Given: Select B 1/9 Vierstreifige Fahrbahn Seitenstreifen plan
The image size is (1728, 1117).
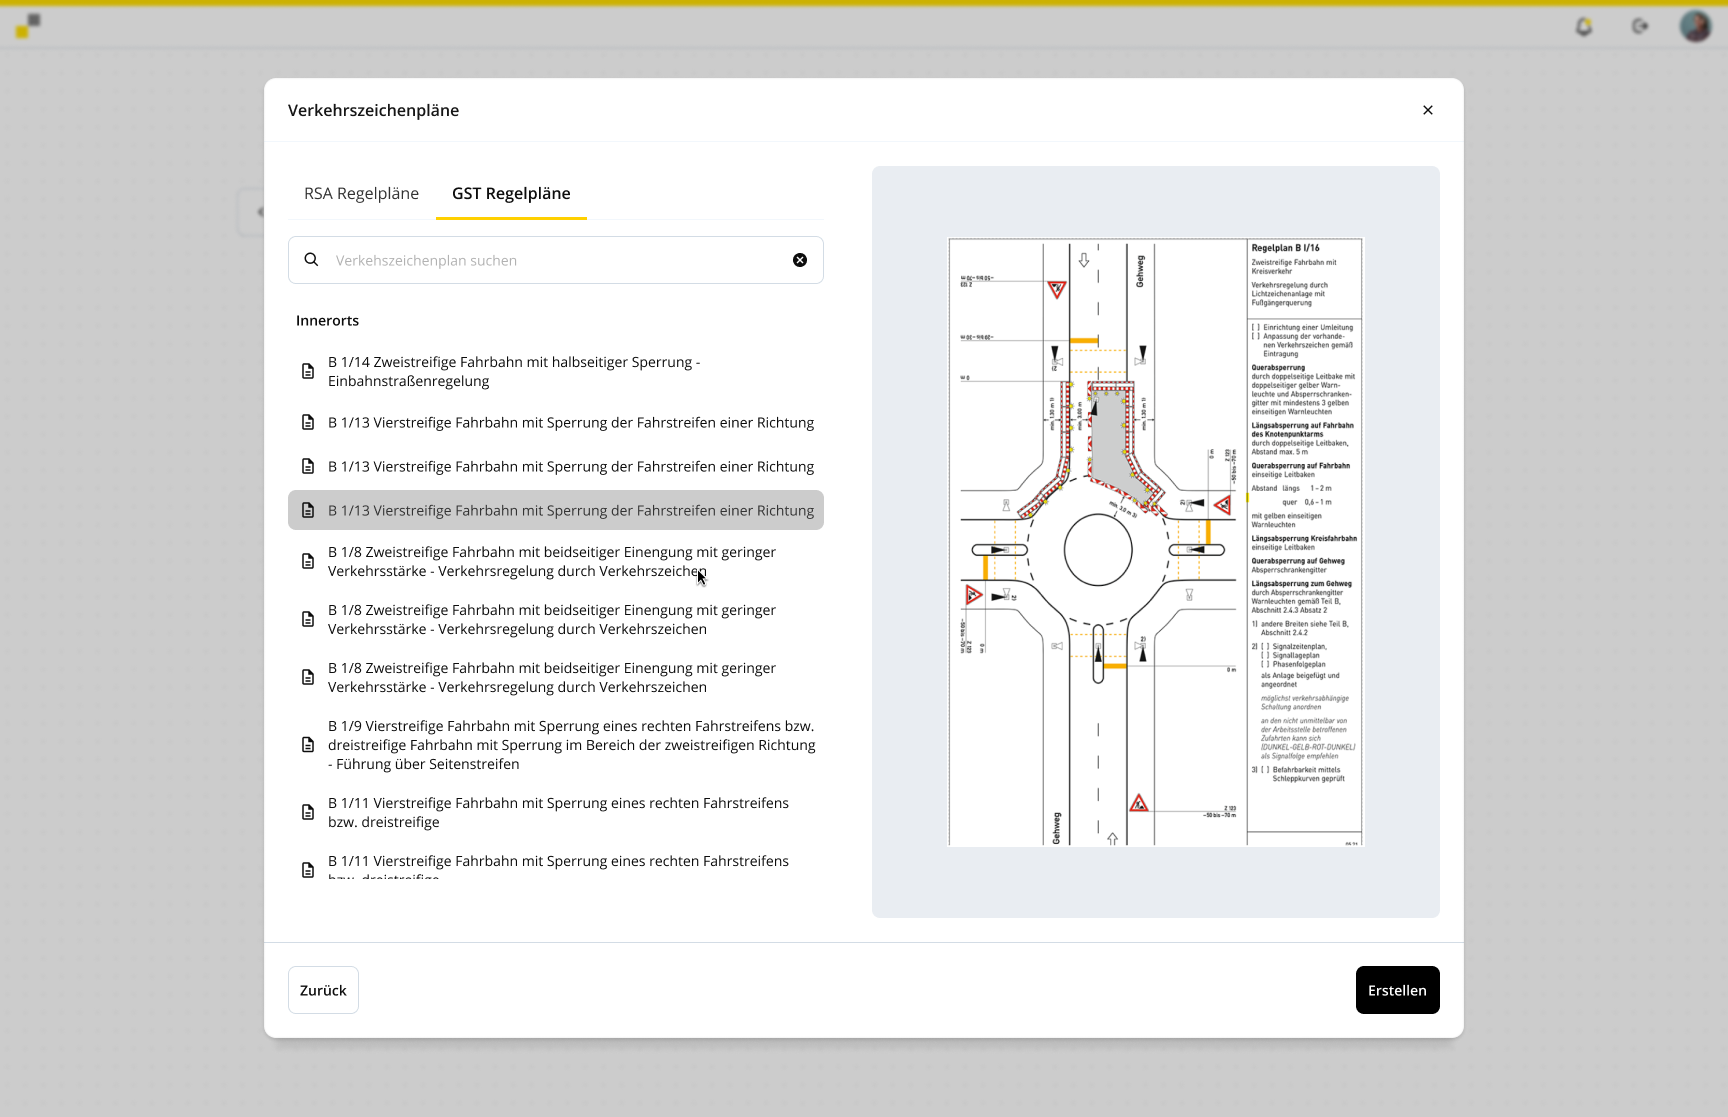Looking at the screenshot, I should pyautogui.click(x=556, y=745).
